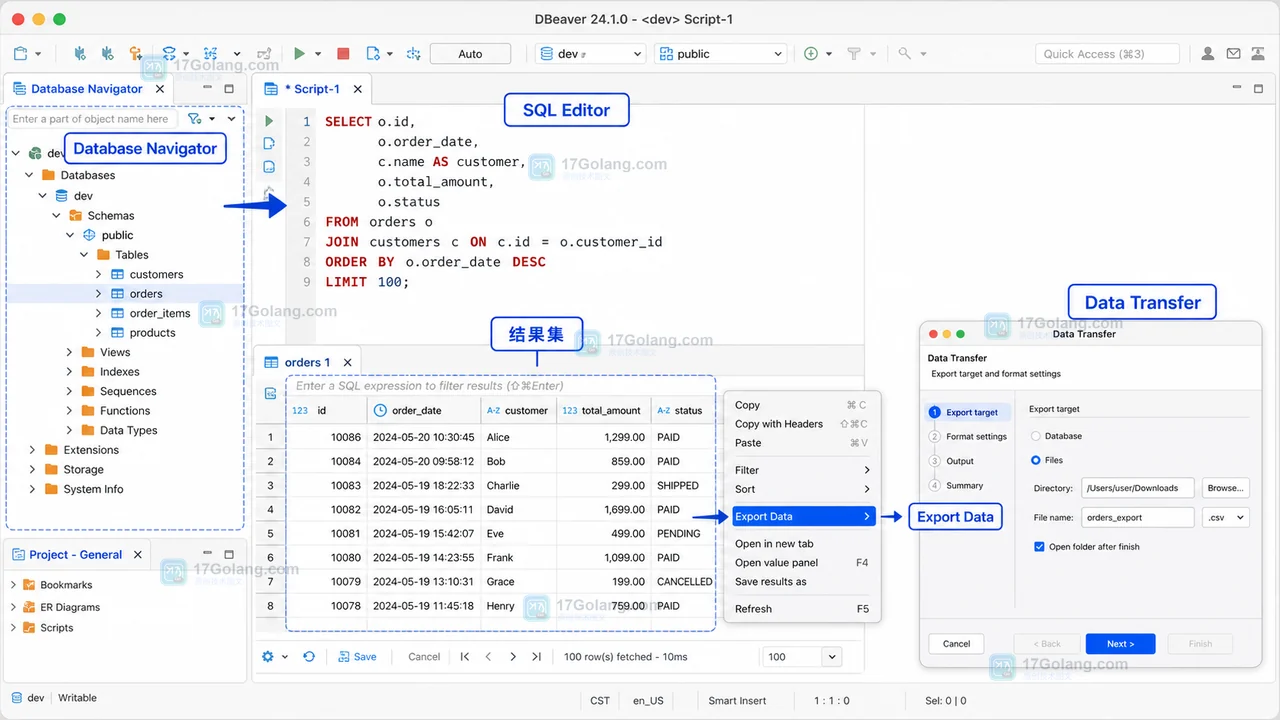This screenshot has width=1280, height=720.
Task: Open the 100 fetch size dropdown
Action: (831, 657)
